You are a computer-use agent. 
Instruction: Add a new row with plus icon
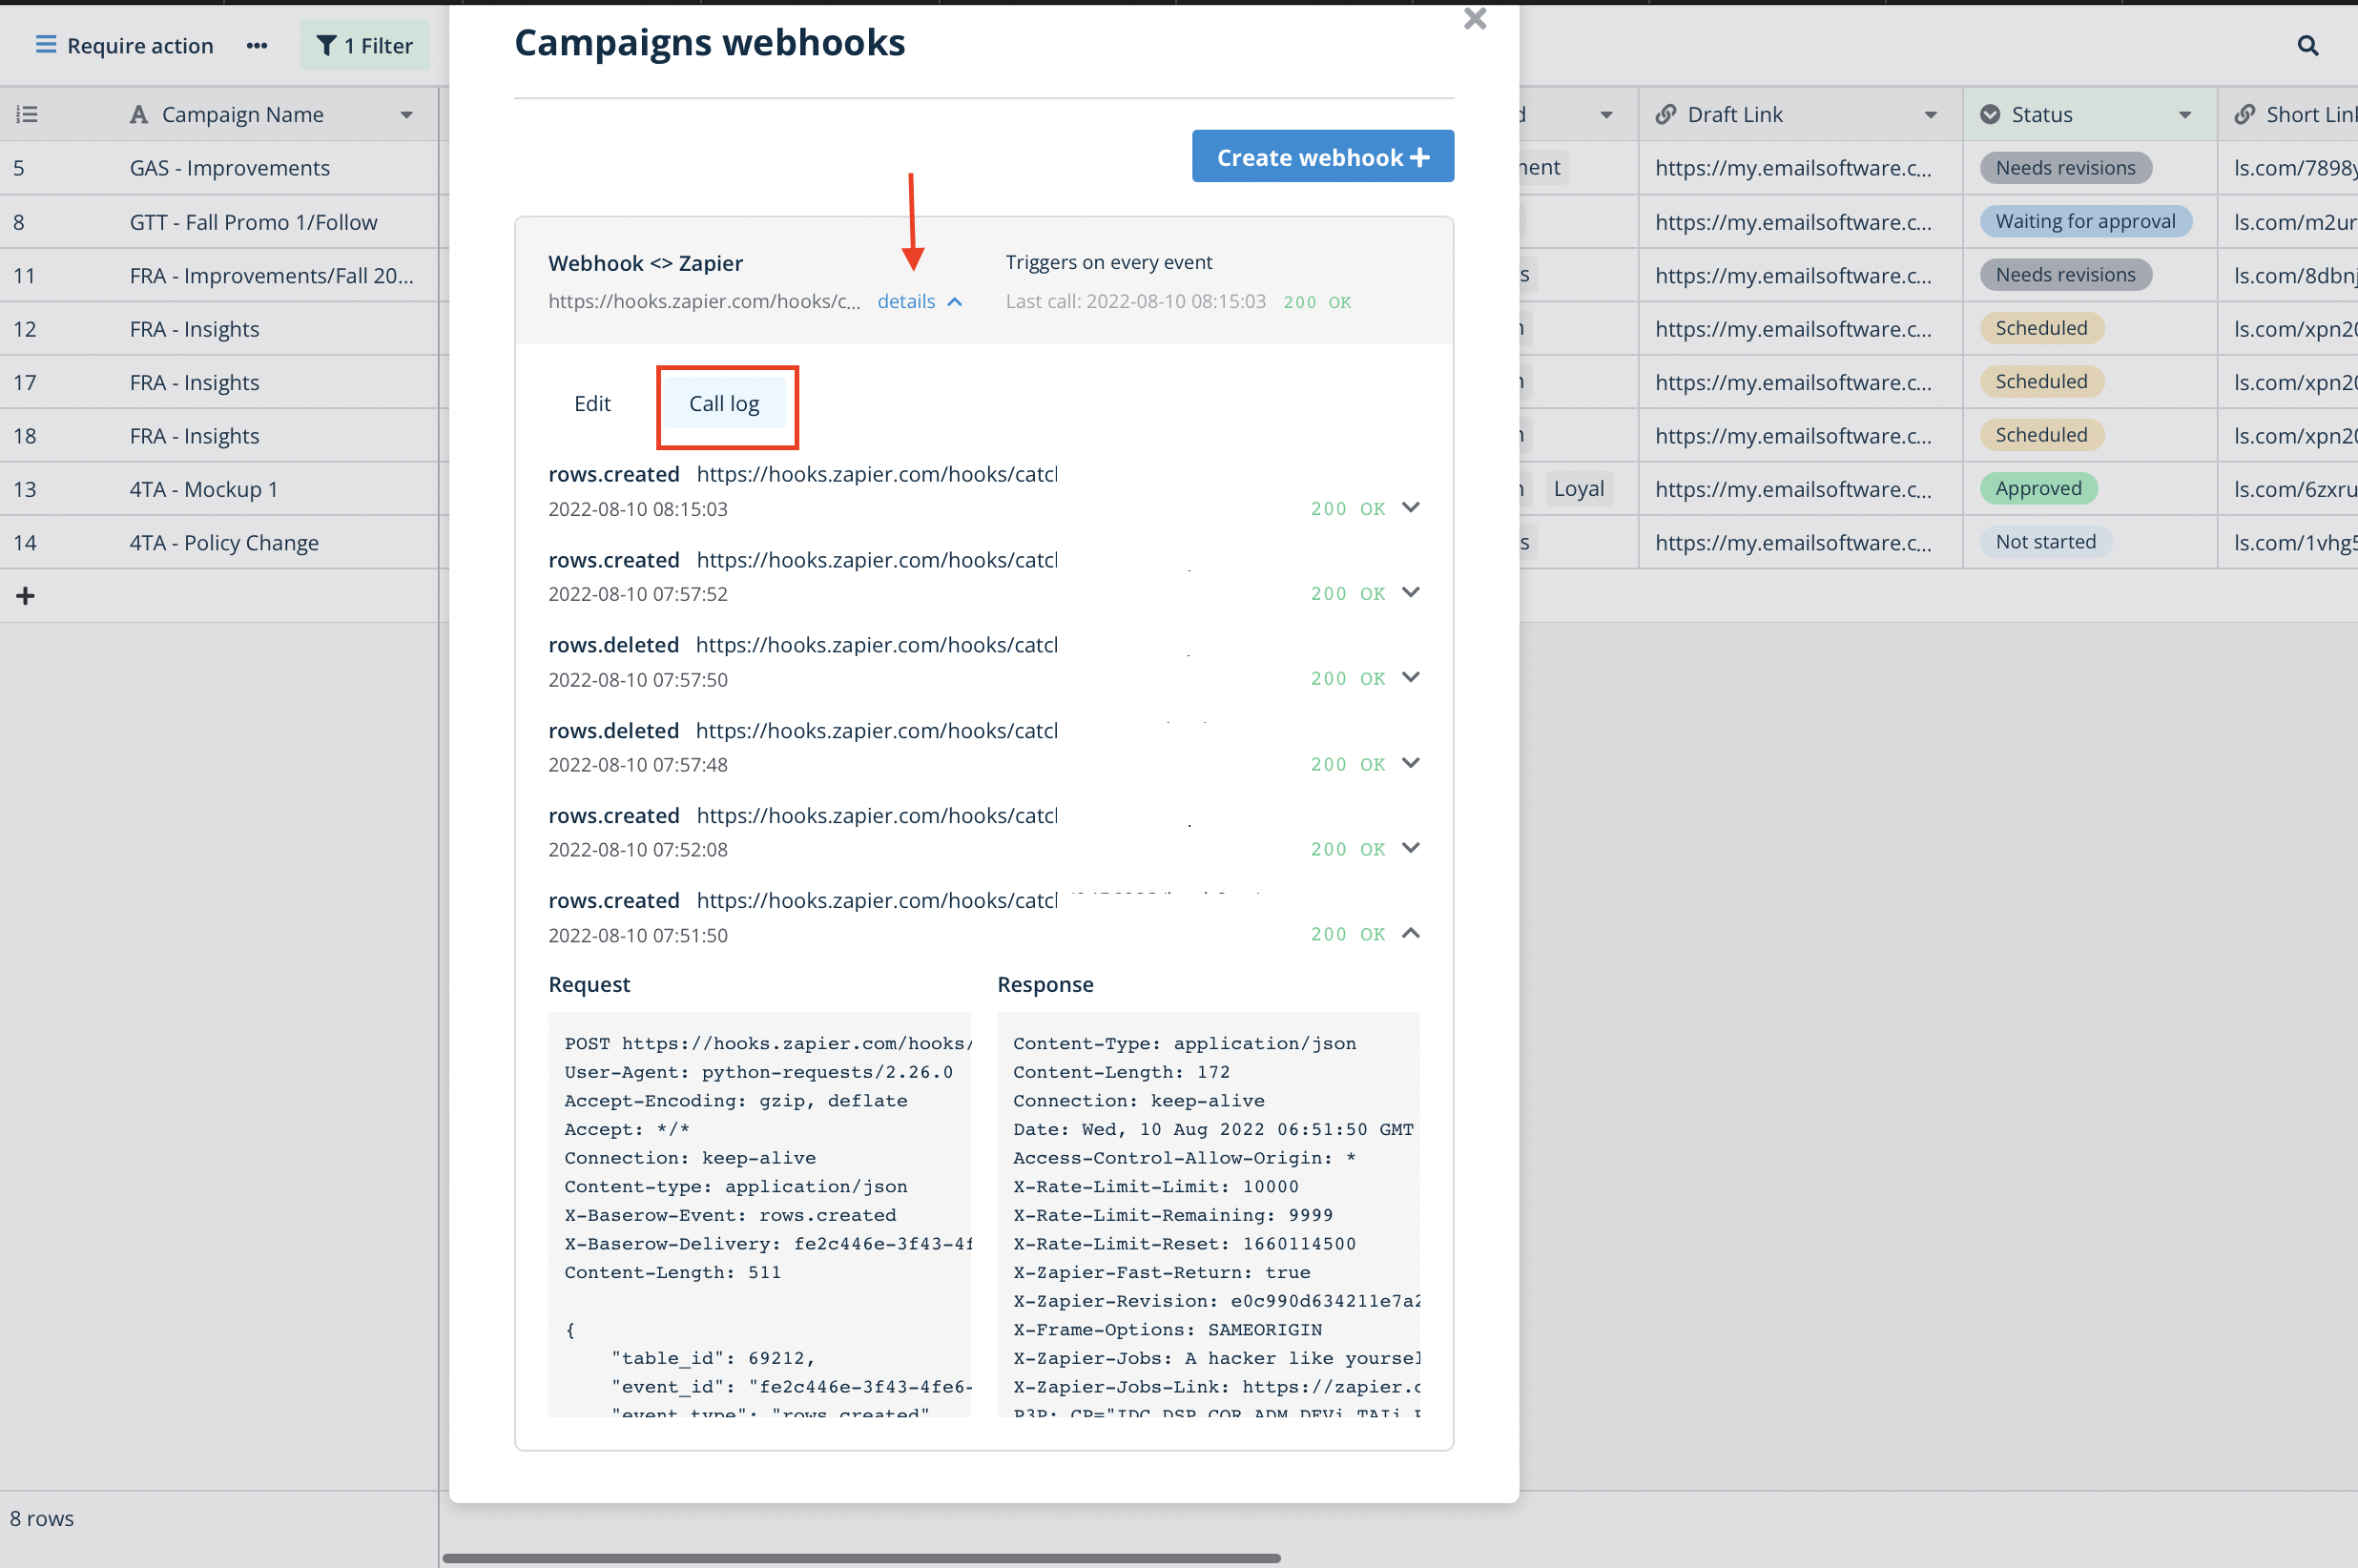(26, 596)
